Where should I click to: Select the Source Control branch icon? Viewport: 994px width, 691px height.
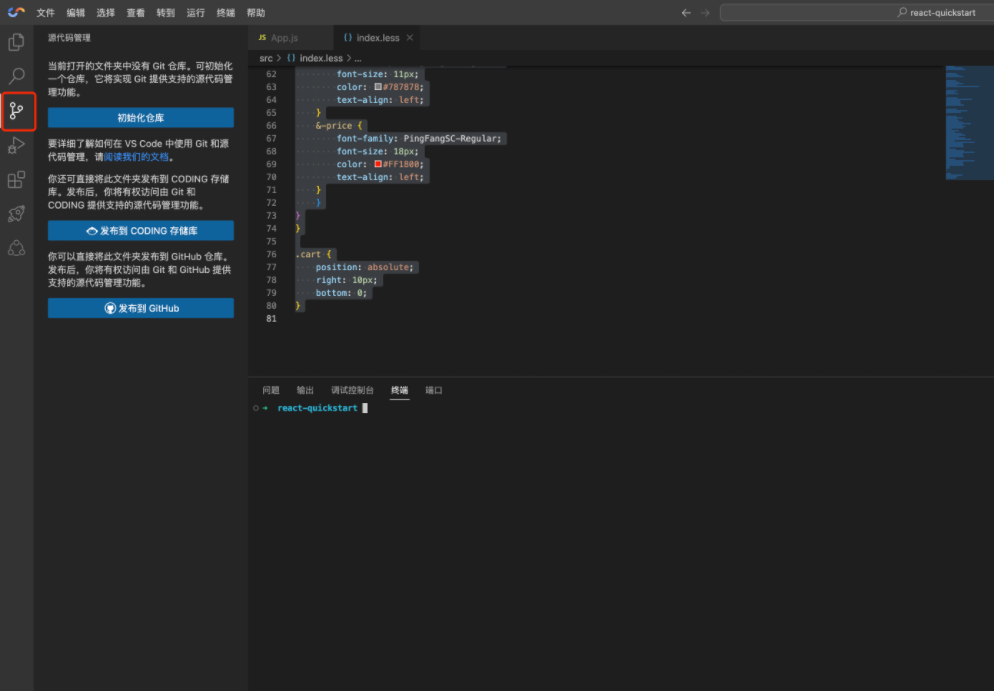17,111
